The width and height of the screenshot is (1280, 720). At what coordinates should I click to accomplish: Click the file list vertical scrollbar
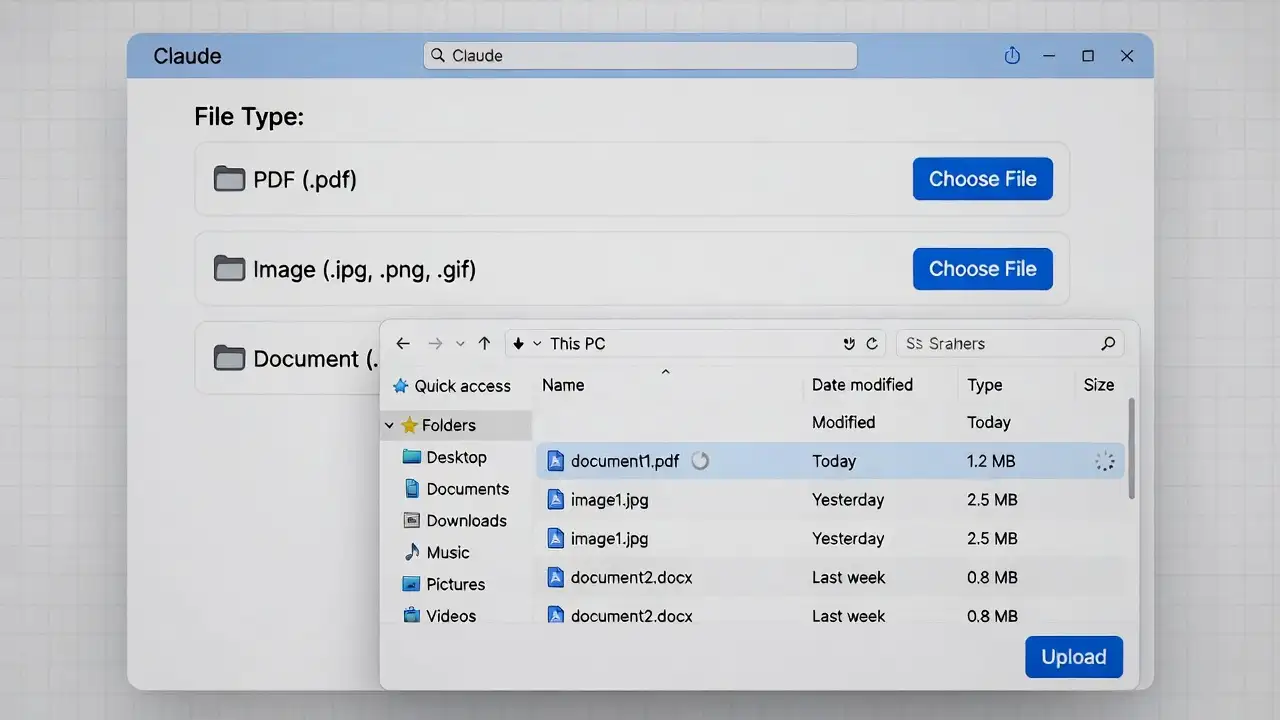[1131, 450]
